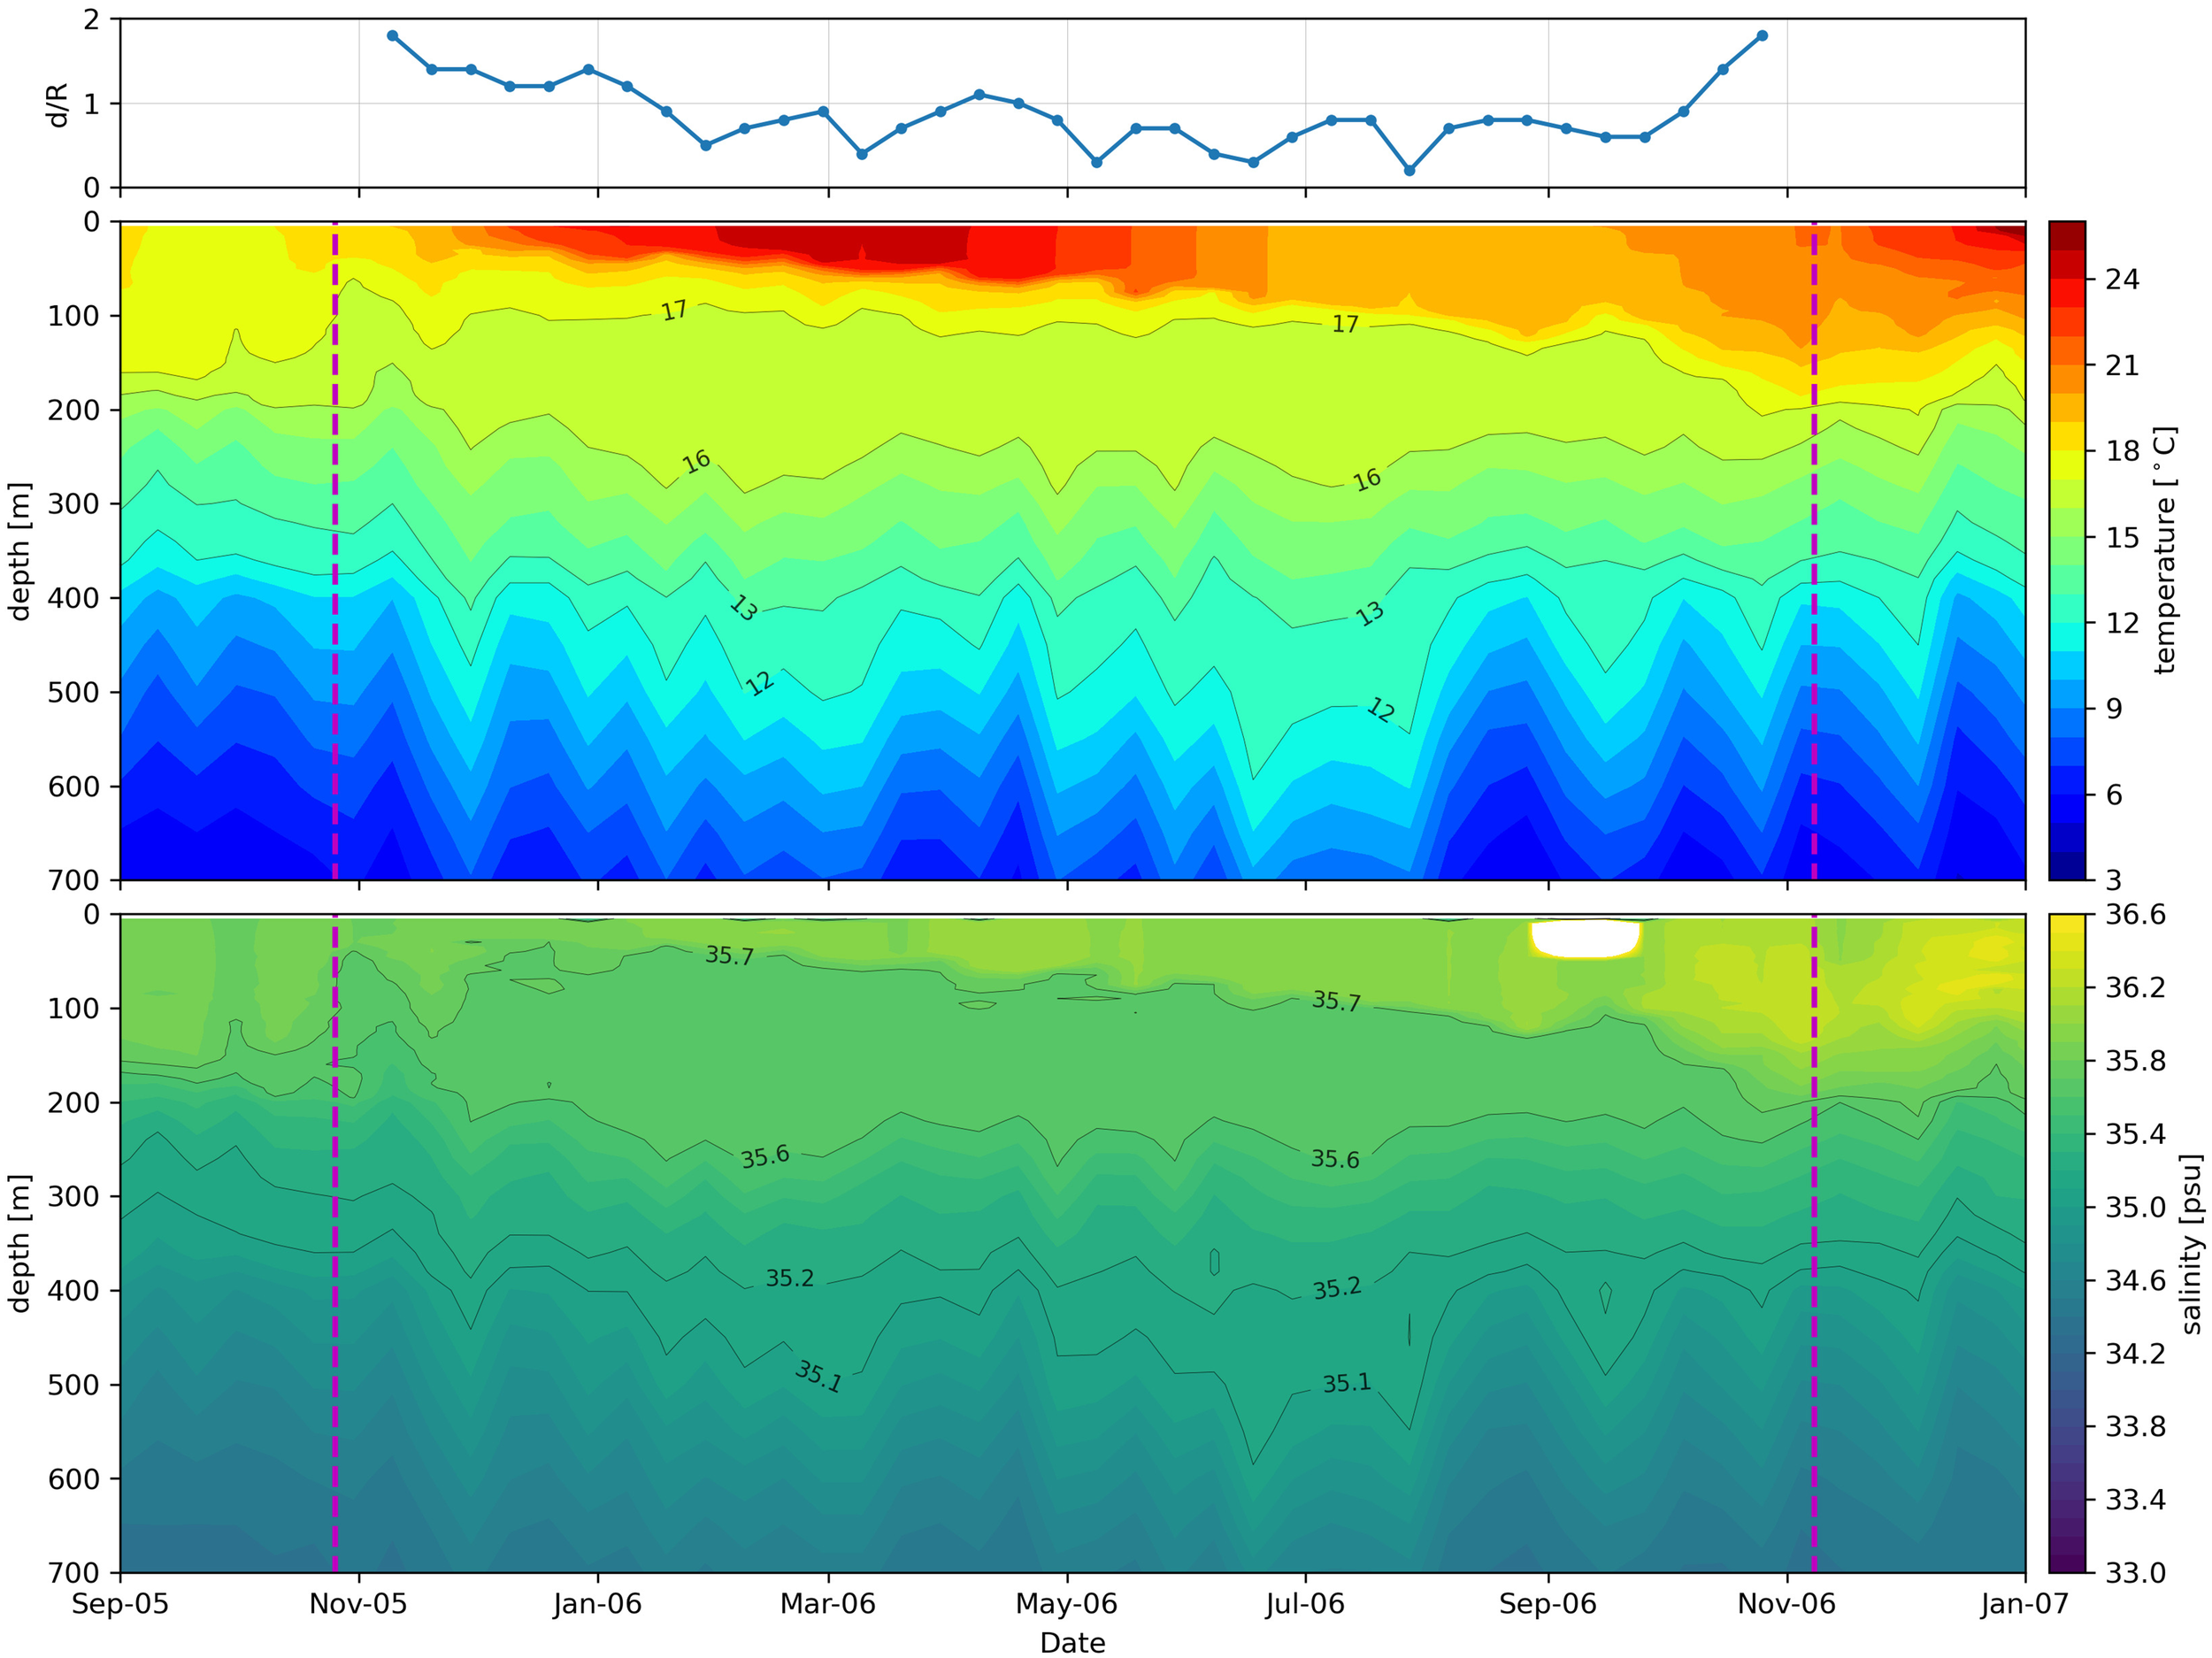Click the 'salinity [psu]' colorbar label
The width and height of the screenshot is (2212, 1658).
[2191, 1244]
